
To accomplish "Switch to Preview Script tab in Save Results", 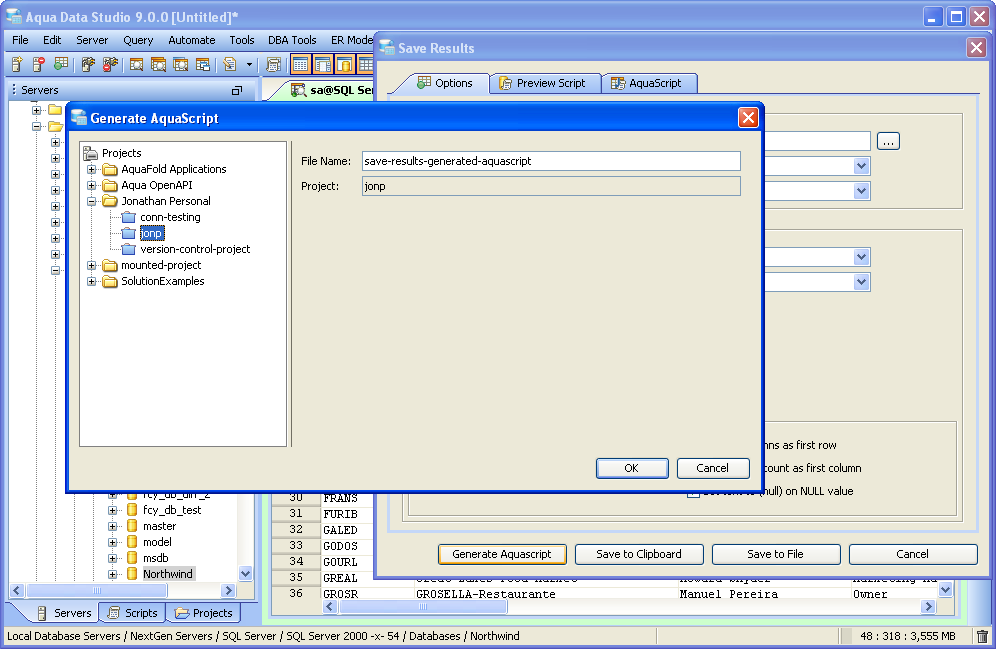I will (545, 83).
